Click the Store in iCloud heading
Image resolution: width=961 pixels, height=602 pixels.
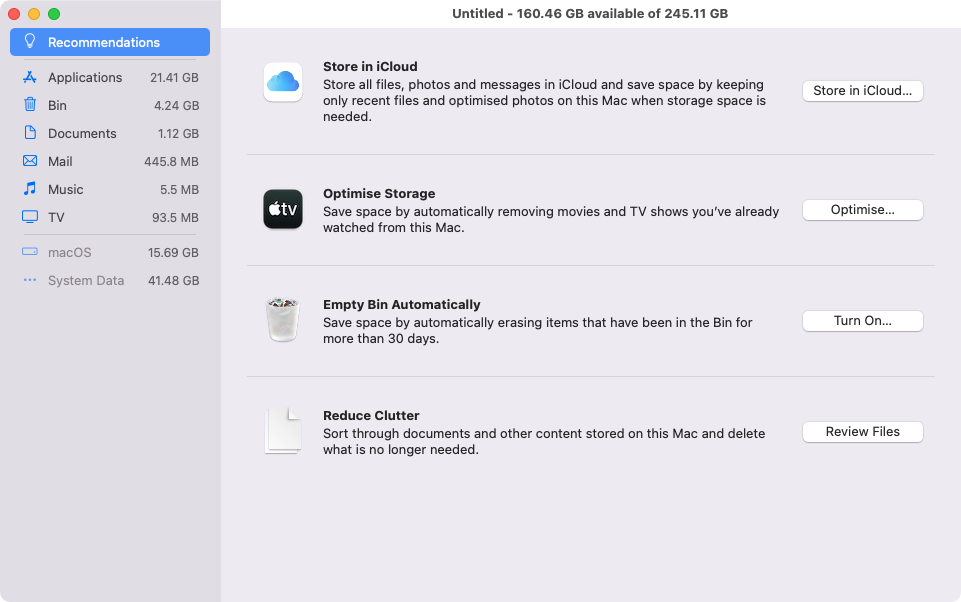370,66
